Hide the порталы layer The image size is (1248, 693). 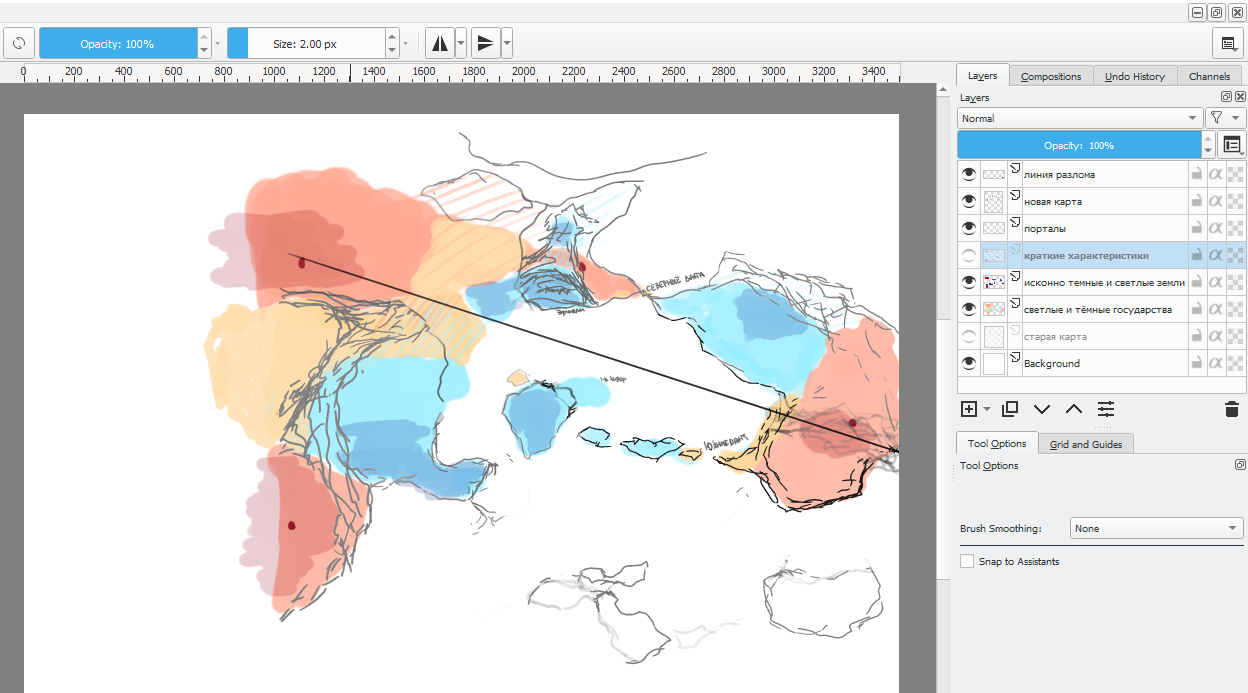(x=968, y=228)
